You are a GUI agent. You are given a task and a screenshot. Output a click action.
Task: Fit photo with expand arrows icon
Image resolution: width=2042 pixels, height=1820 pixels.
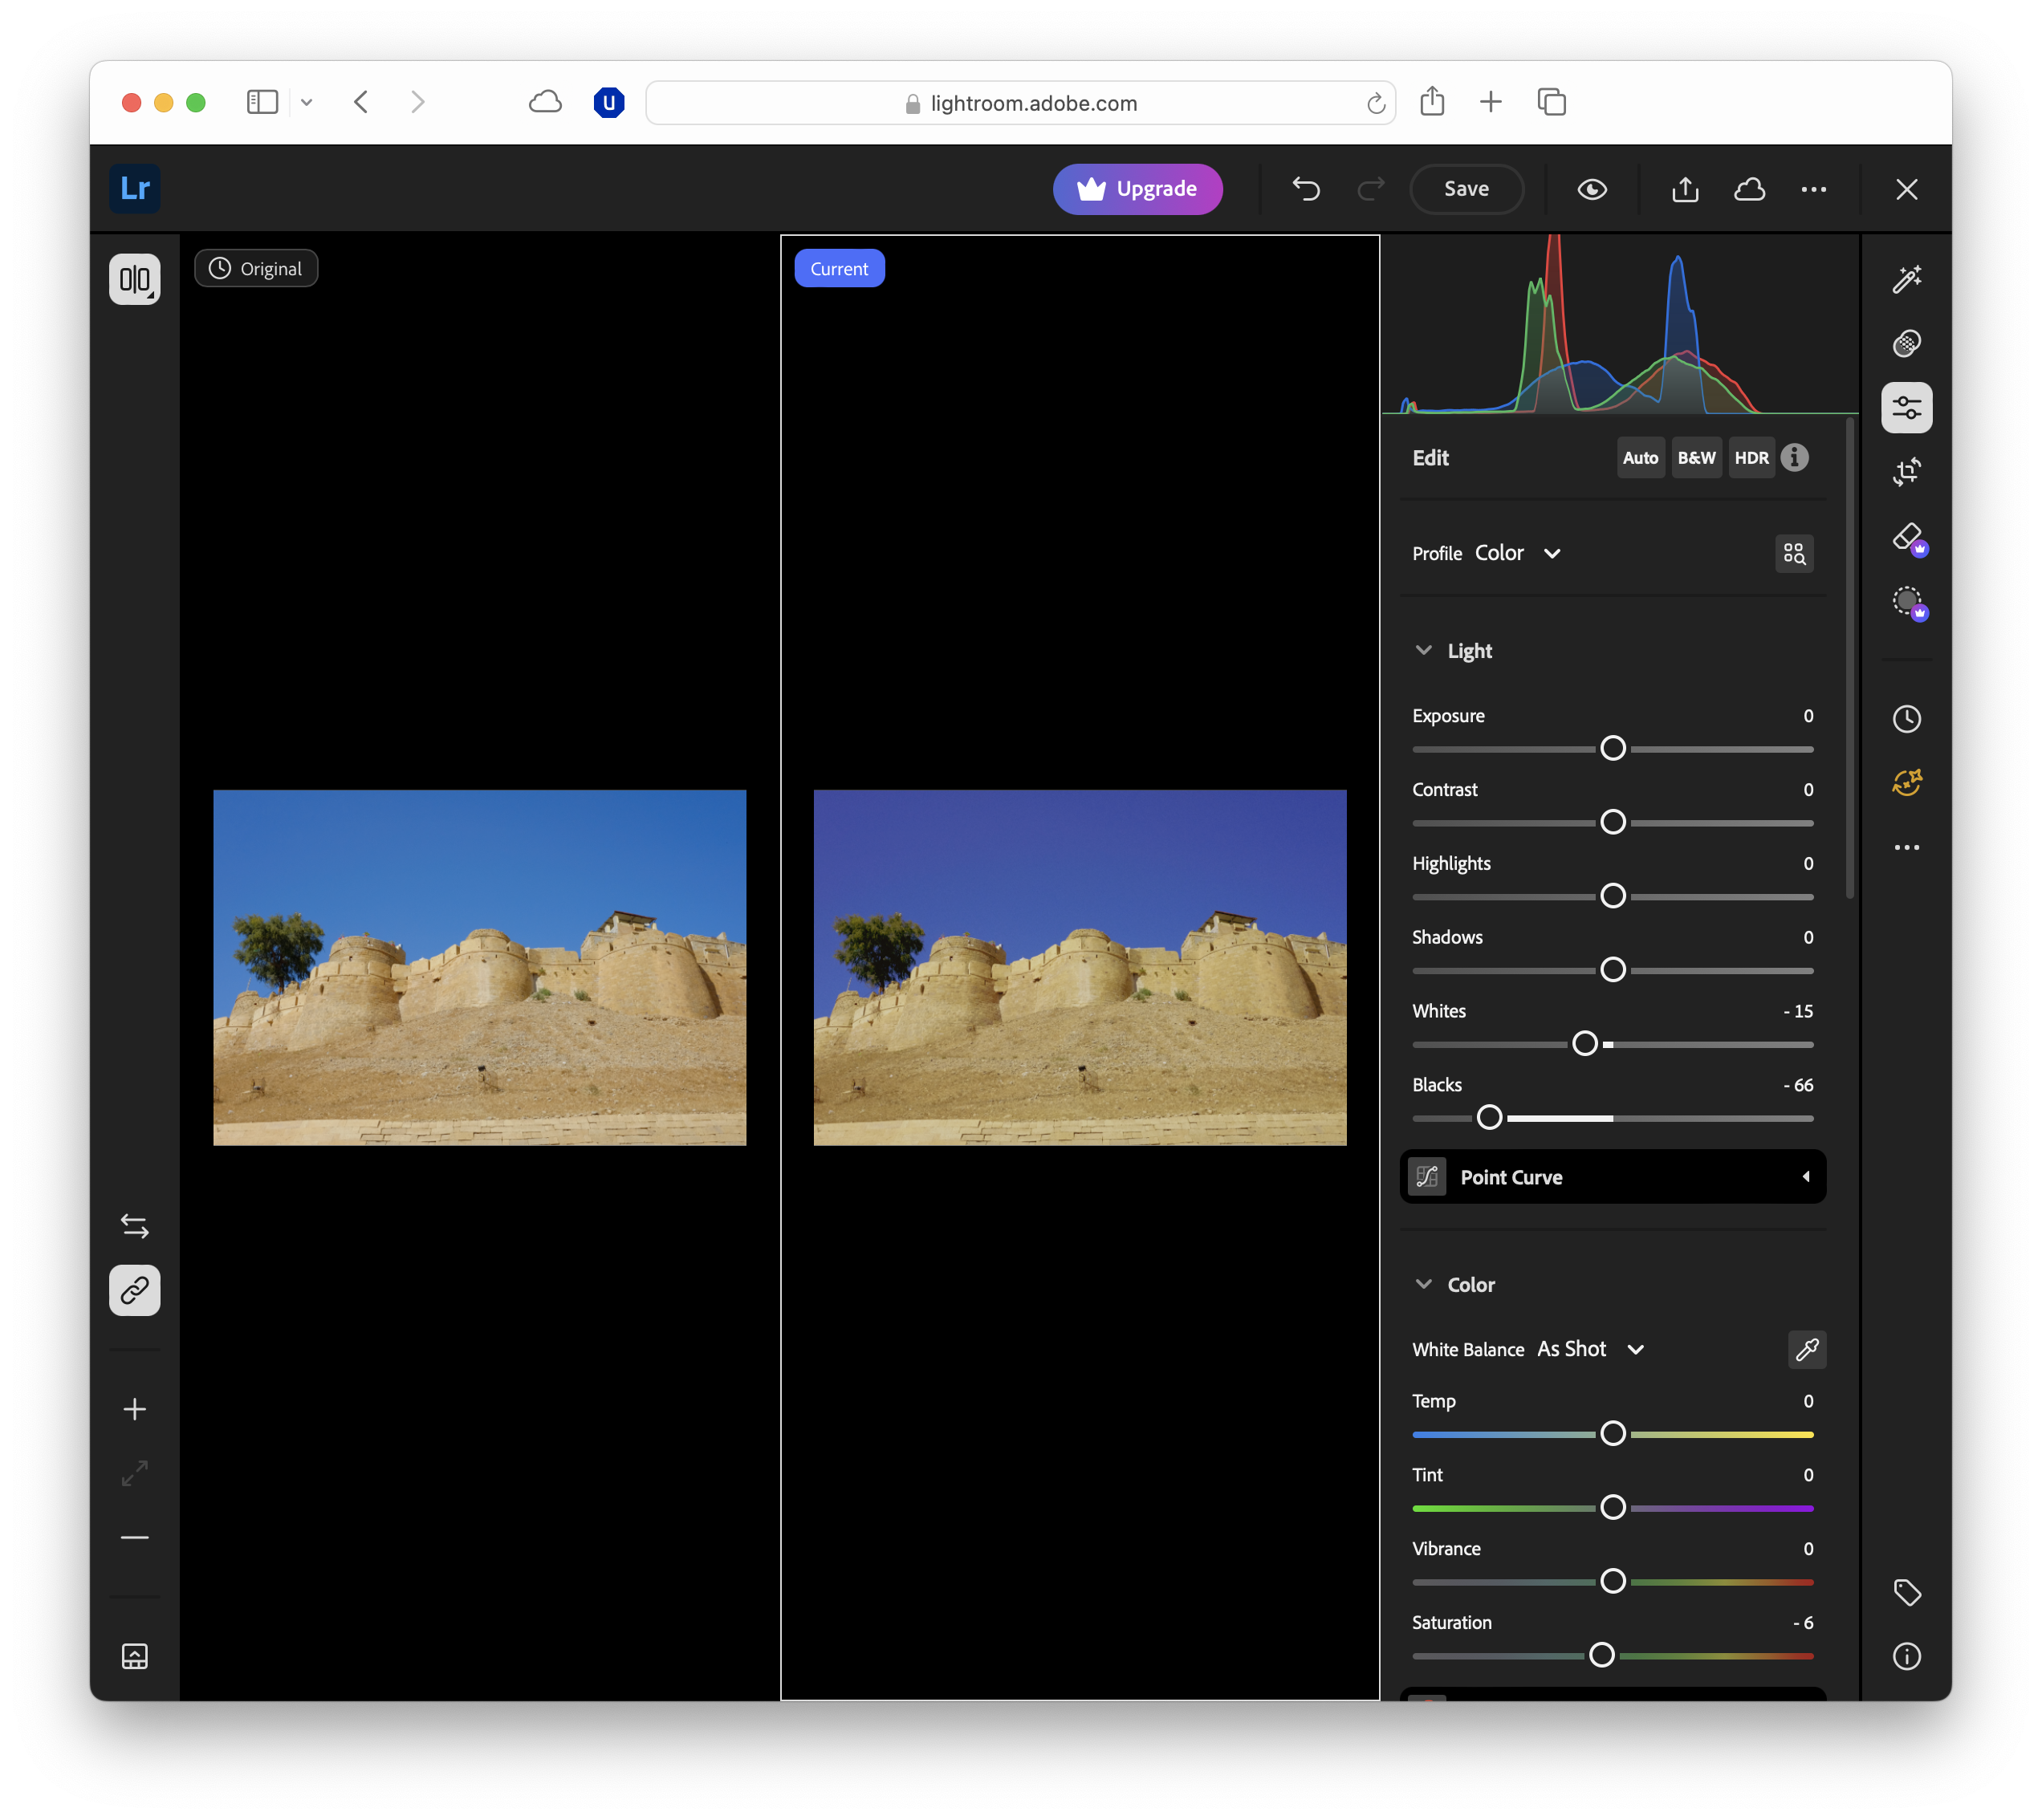point(135,1473)
